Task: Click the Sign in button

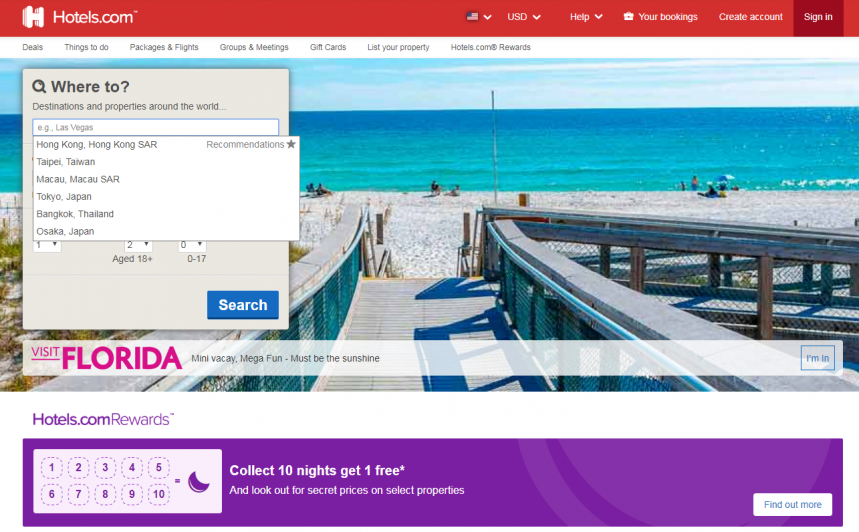Action: point(818,17)
